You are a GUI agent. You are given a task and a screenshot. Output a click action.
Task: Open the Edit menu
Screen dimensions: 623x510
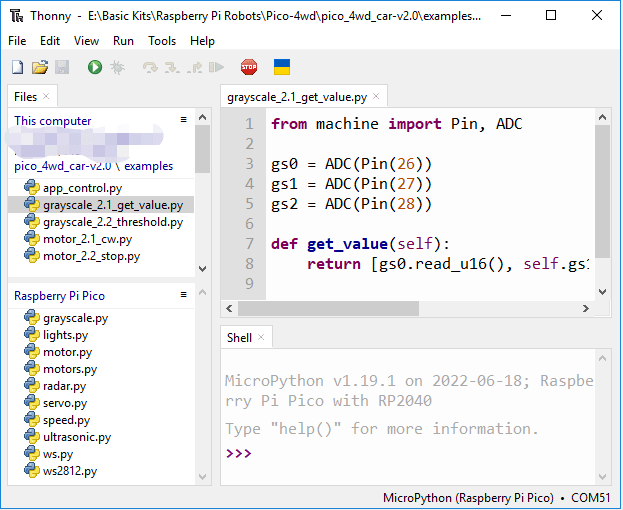coord(50,41)
